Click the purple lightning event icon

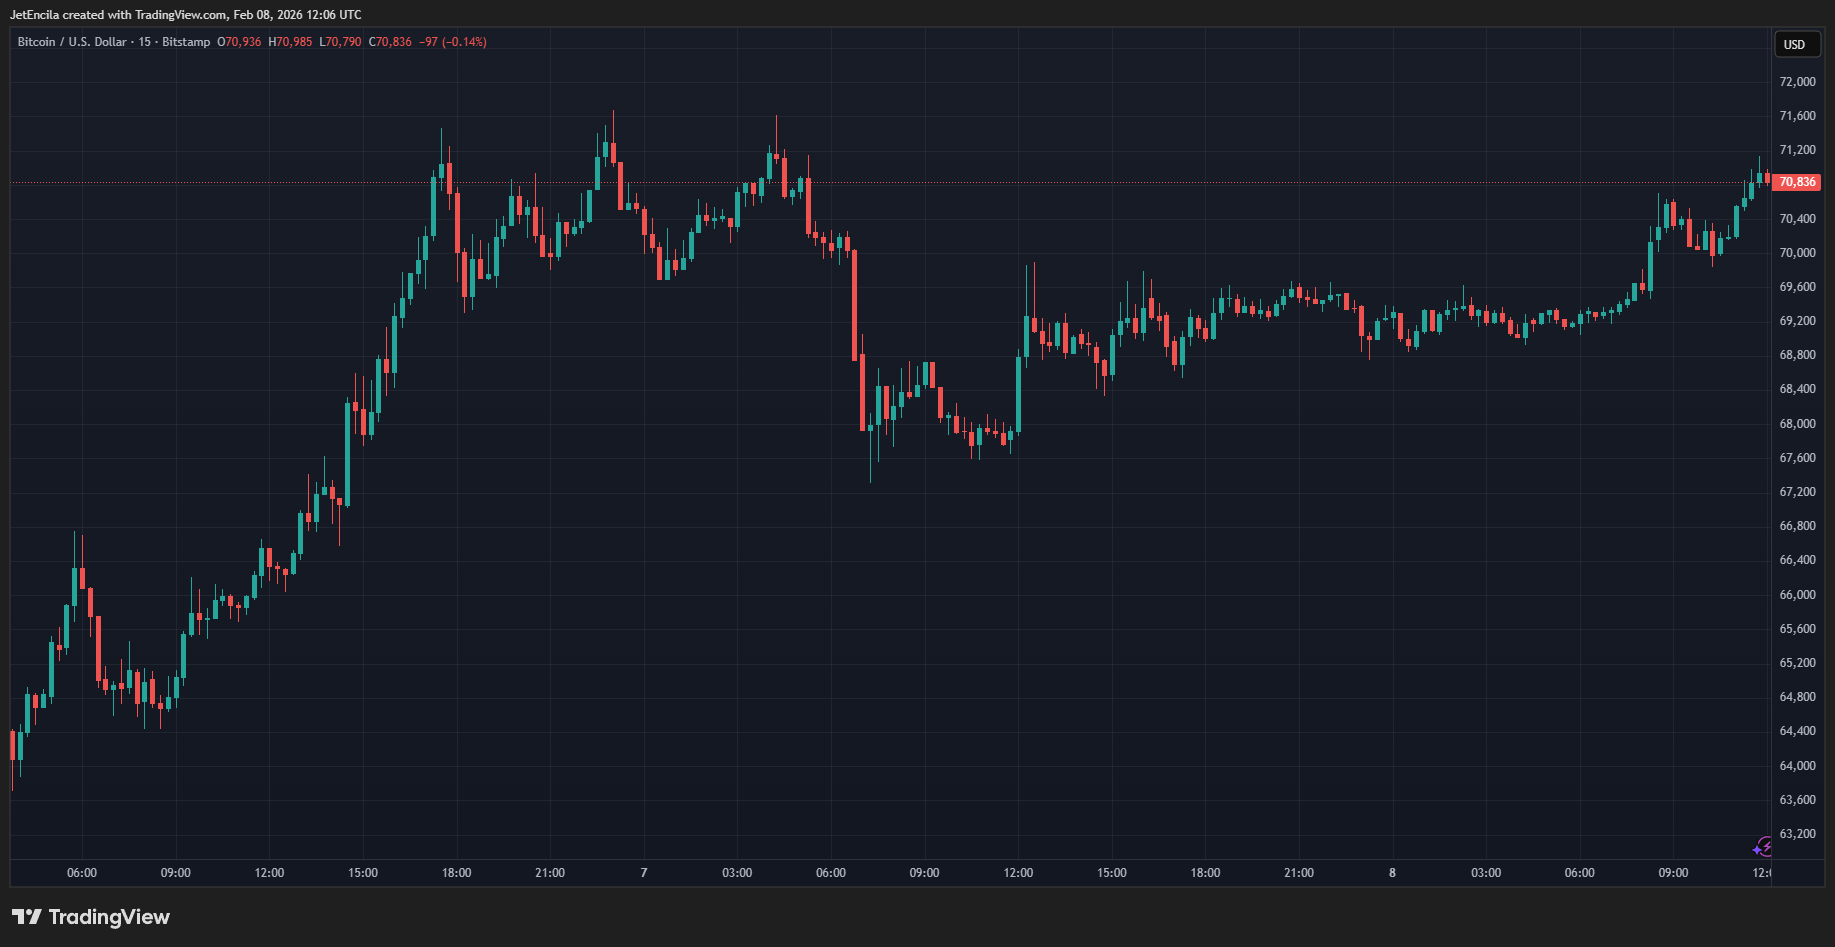coord(1763,848)
